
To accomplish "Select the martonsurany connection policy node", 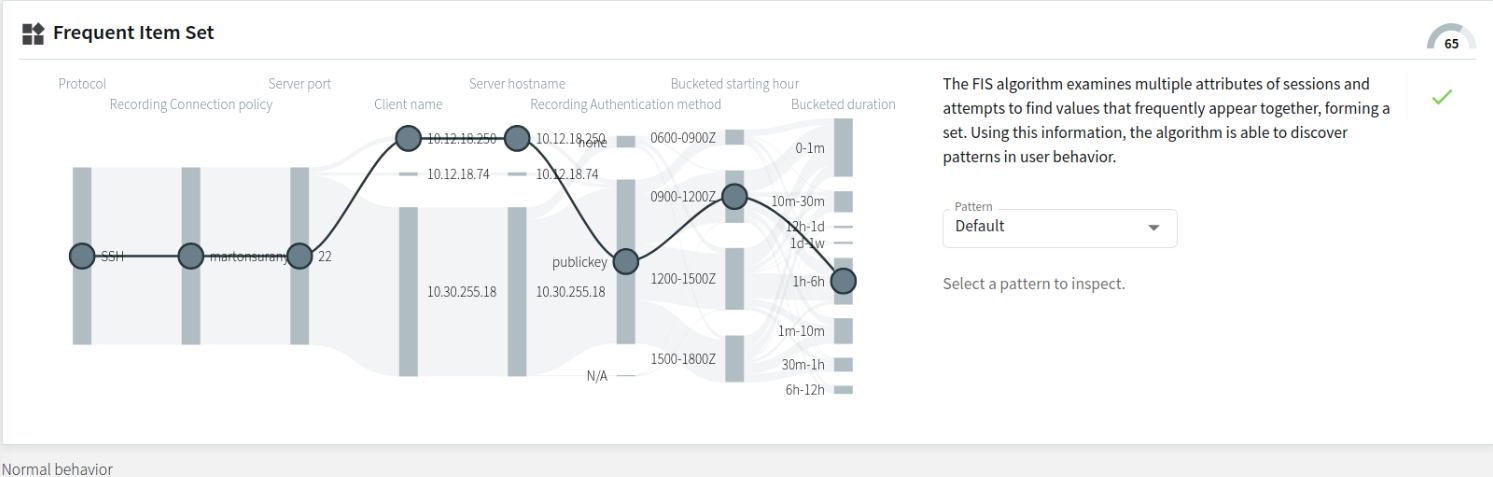I will (x=191, y=256).
